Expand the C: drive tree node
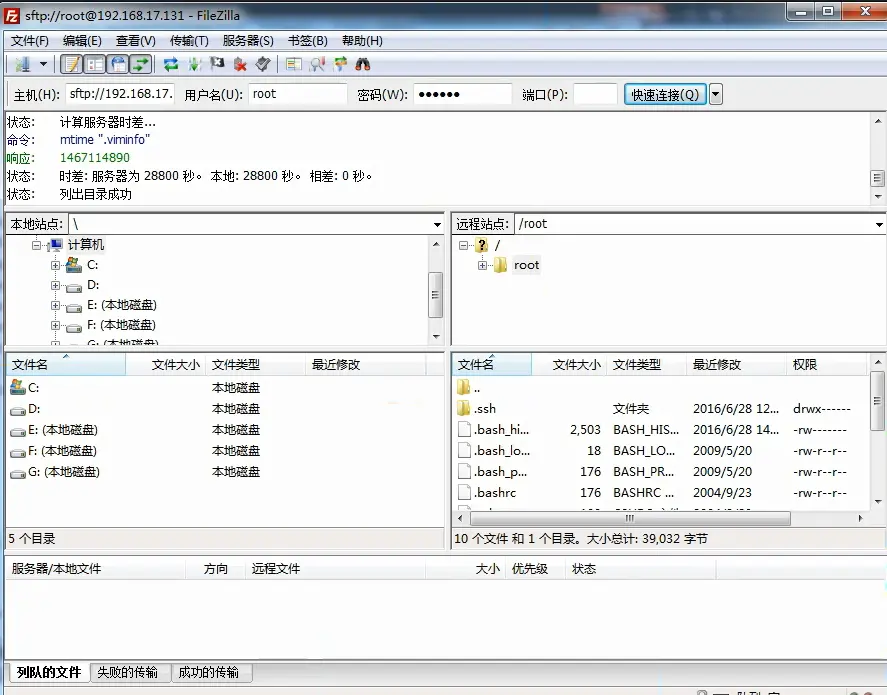Image resolution: width=887 pixels, height=695 pixels. tap(55, 265)
